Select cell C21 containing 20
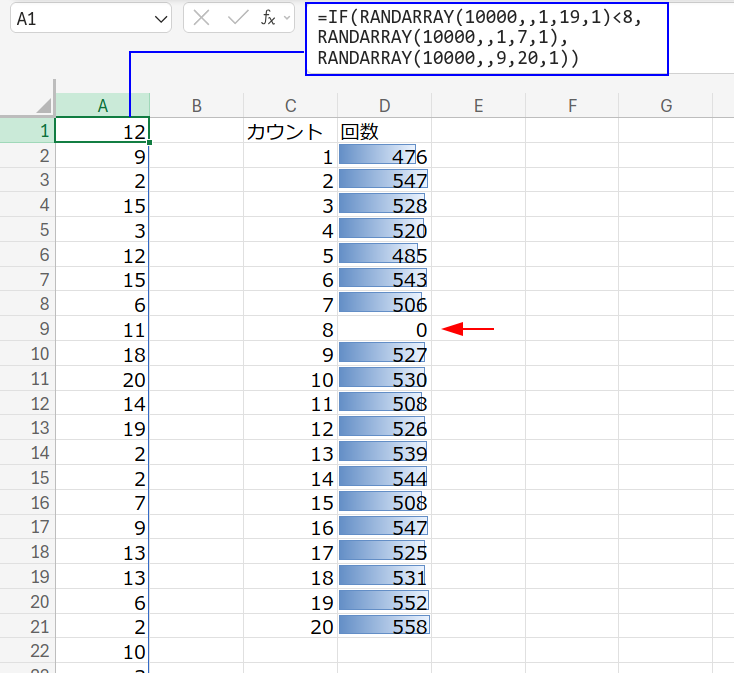Viewport: 734px width, 673px height. tap(290, 625)
